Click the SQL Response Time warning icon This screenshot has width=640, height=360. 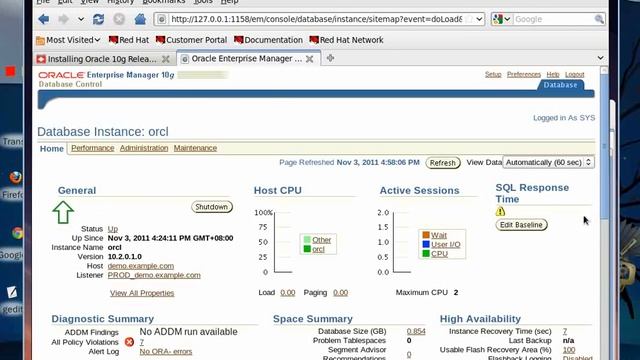(500, 211)
